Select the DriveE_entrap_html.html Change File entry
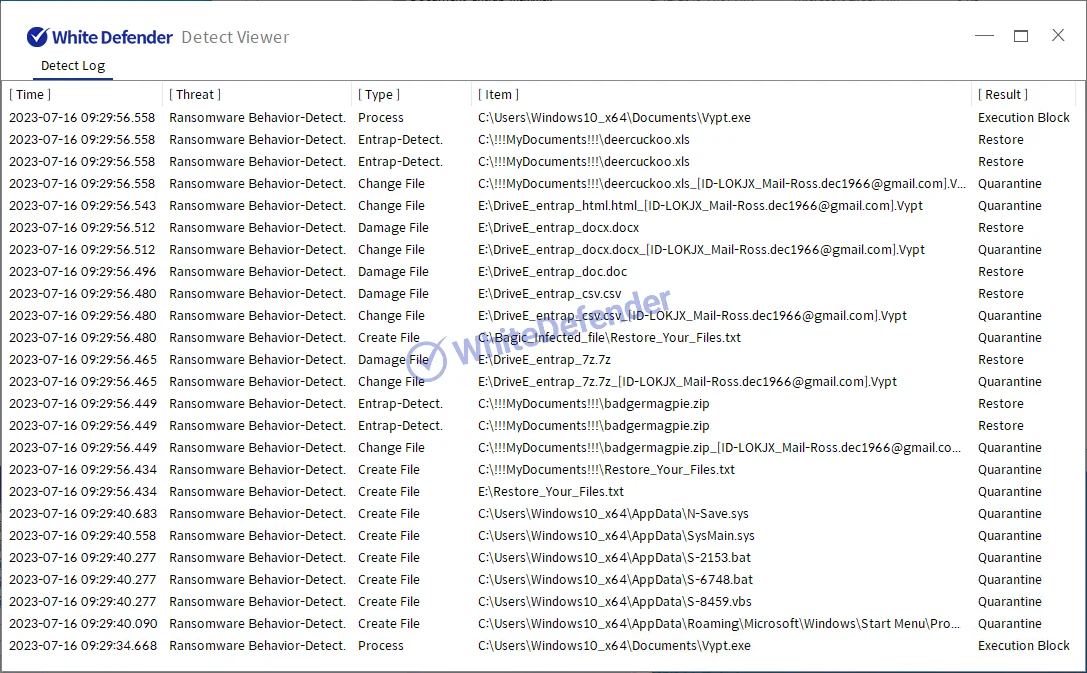The image size is (1087, 673). pos(700,206)
